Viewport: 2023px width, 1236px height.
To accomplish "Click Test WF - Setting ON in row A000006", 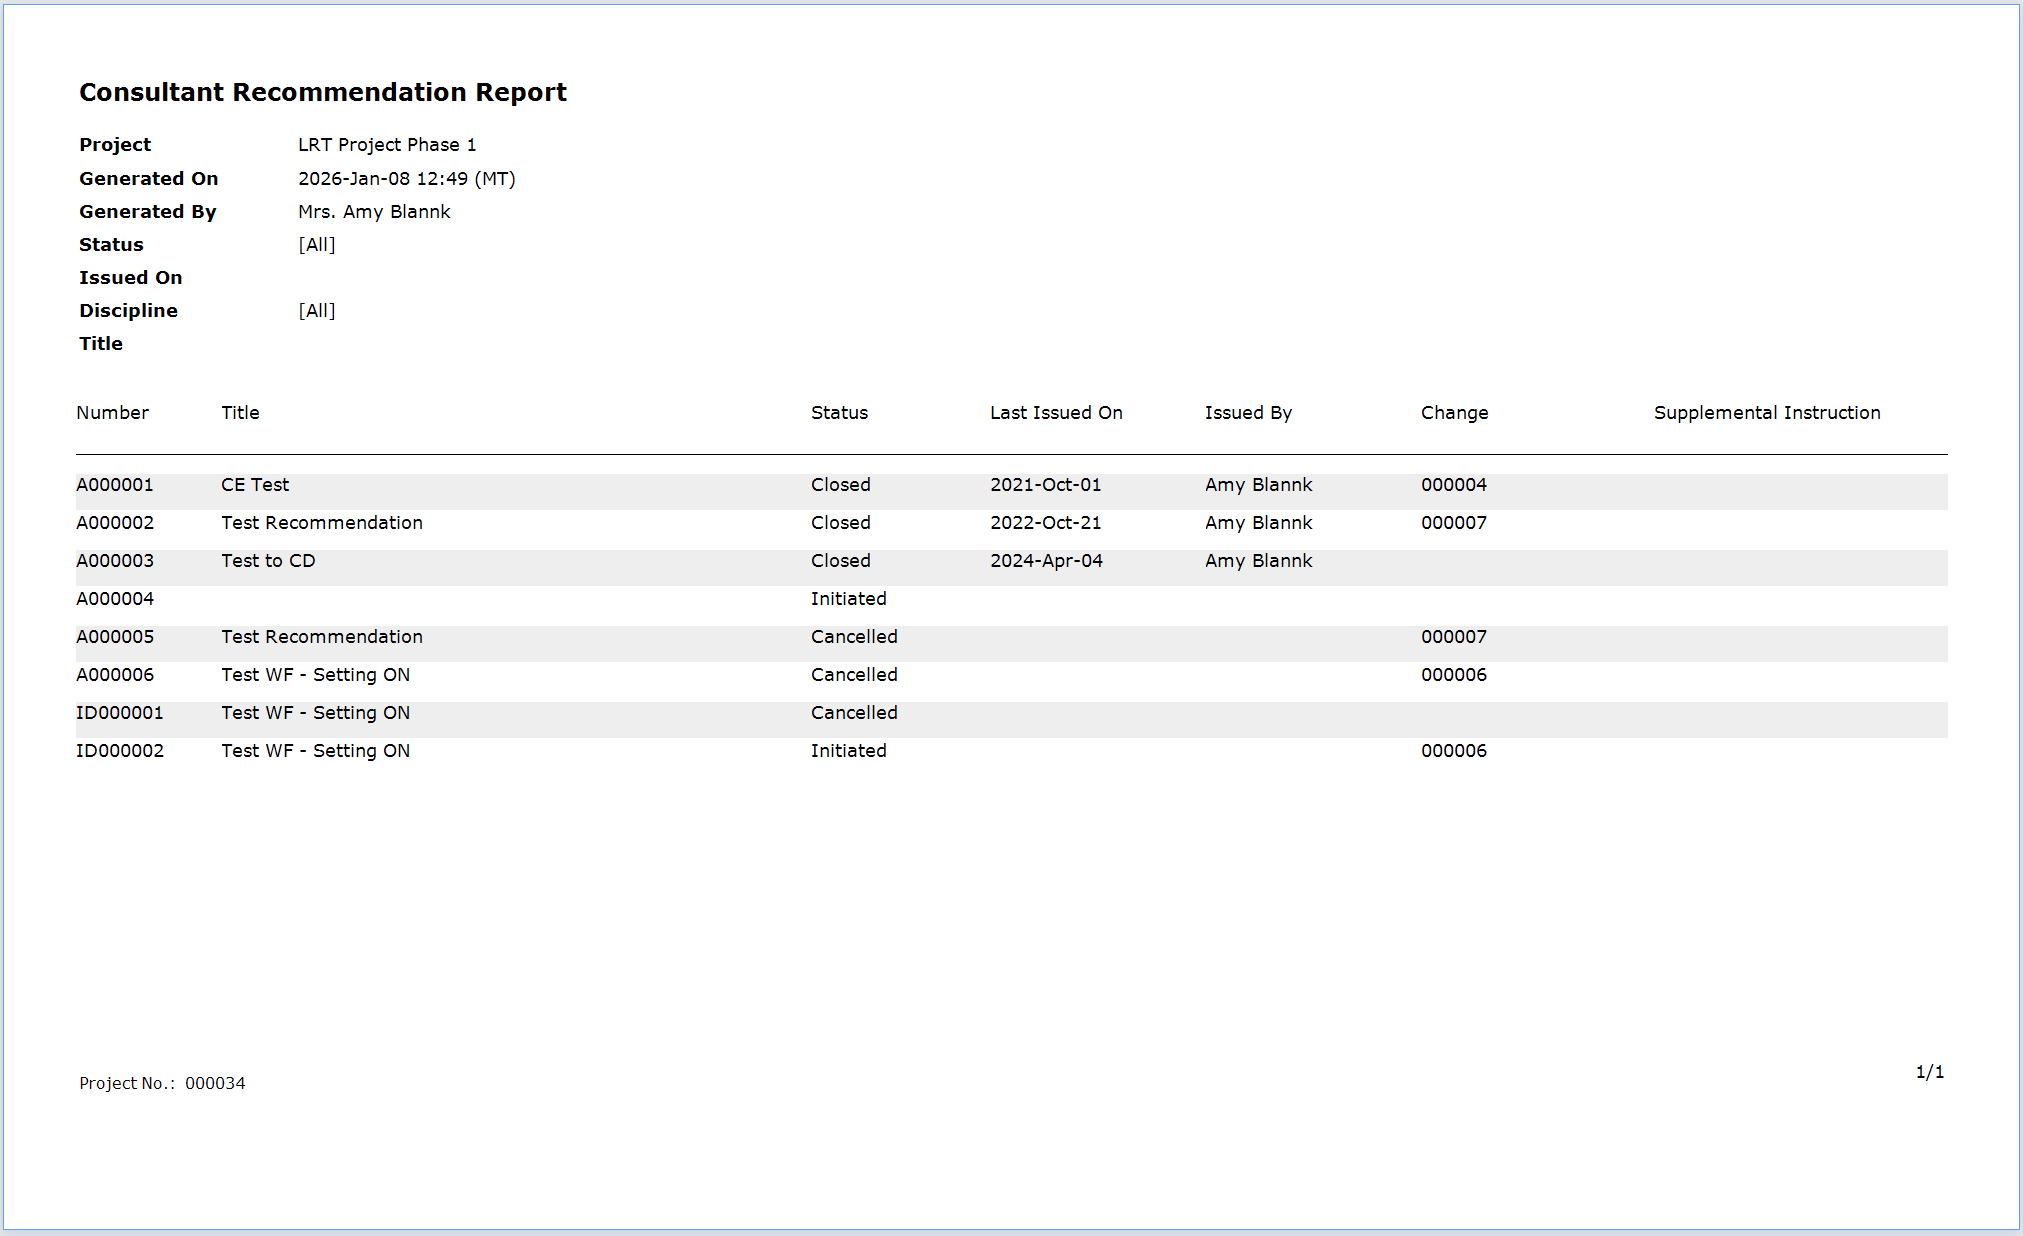I will click(x=316, y=675).
